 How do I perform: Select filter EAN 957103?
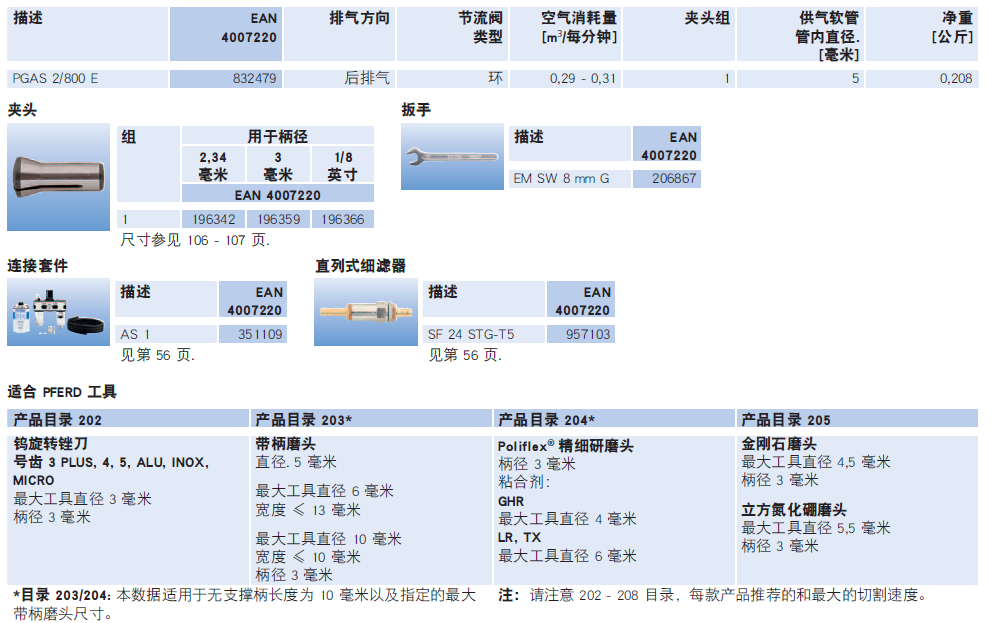click(581, 334)
